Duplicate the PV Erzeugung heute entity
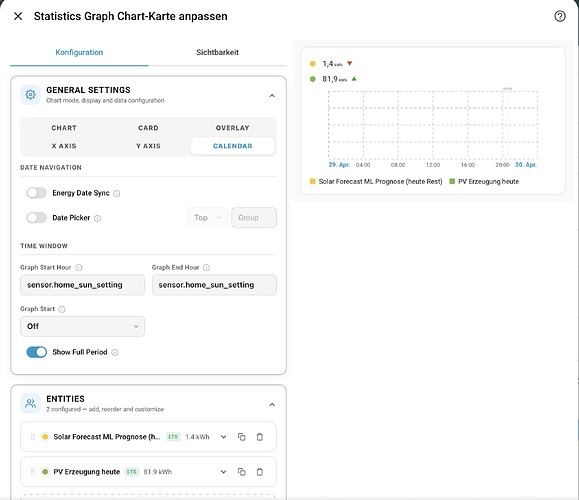This screenshot has width=579, height=500. (241, 472)
